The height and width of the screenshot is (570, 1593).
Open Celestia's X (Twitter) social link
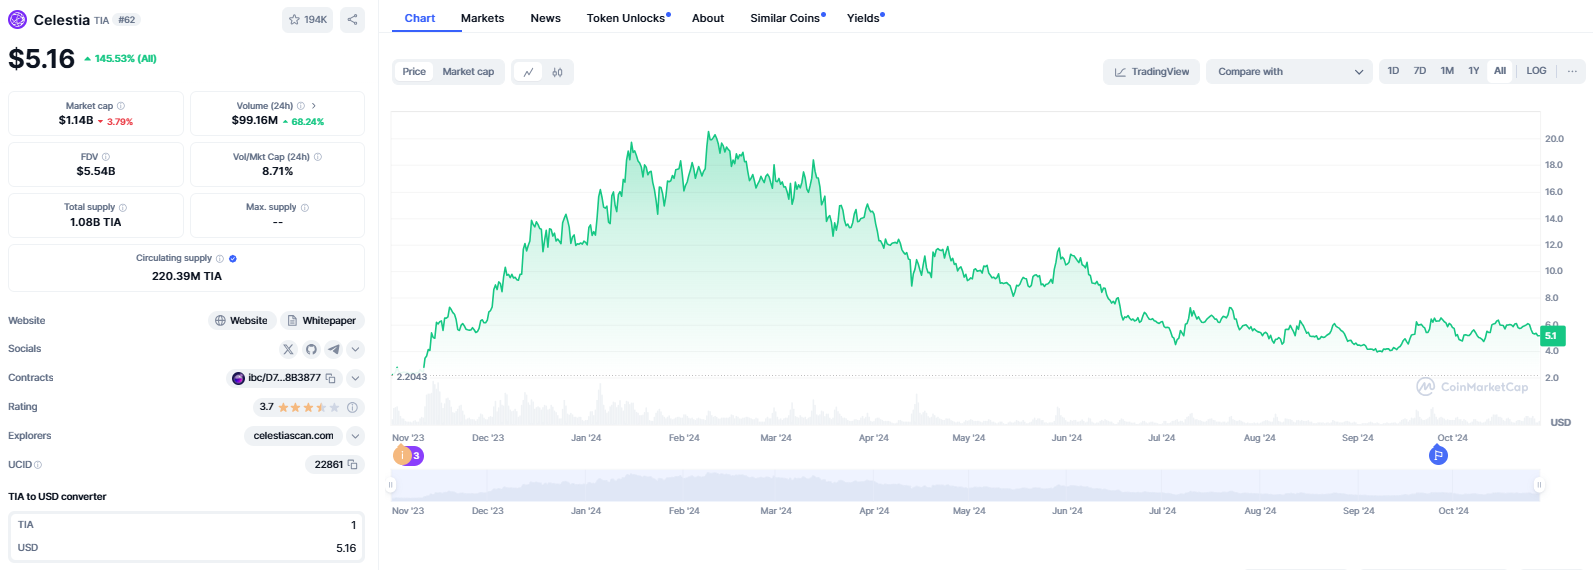coord(289,349)
